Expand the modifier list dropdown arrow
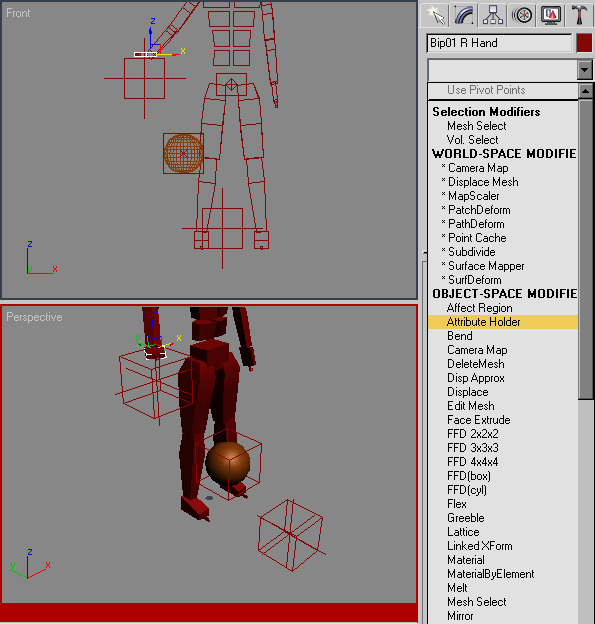The height and width of the screenshot is (624, 595). (584, 70)
